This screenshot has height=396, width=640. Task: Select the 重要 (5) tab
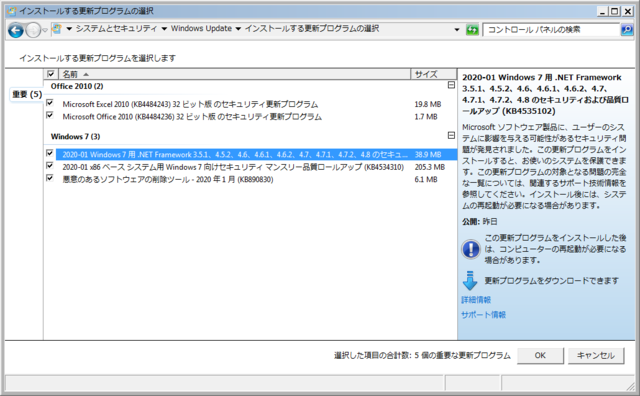(x=27, y=94)
